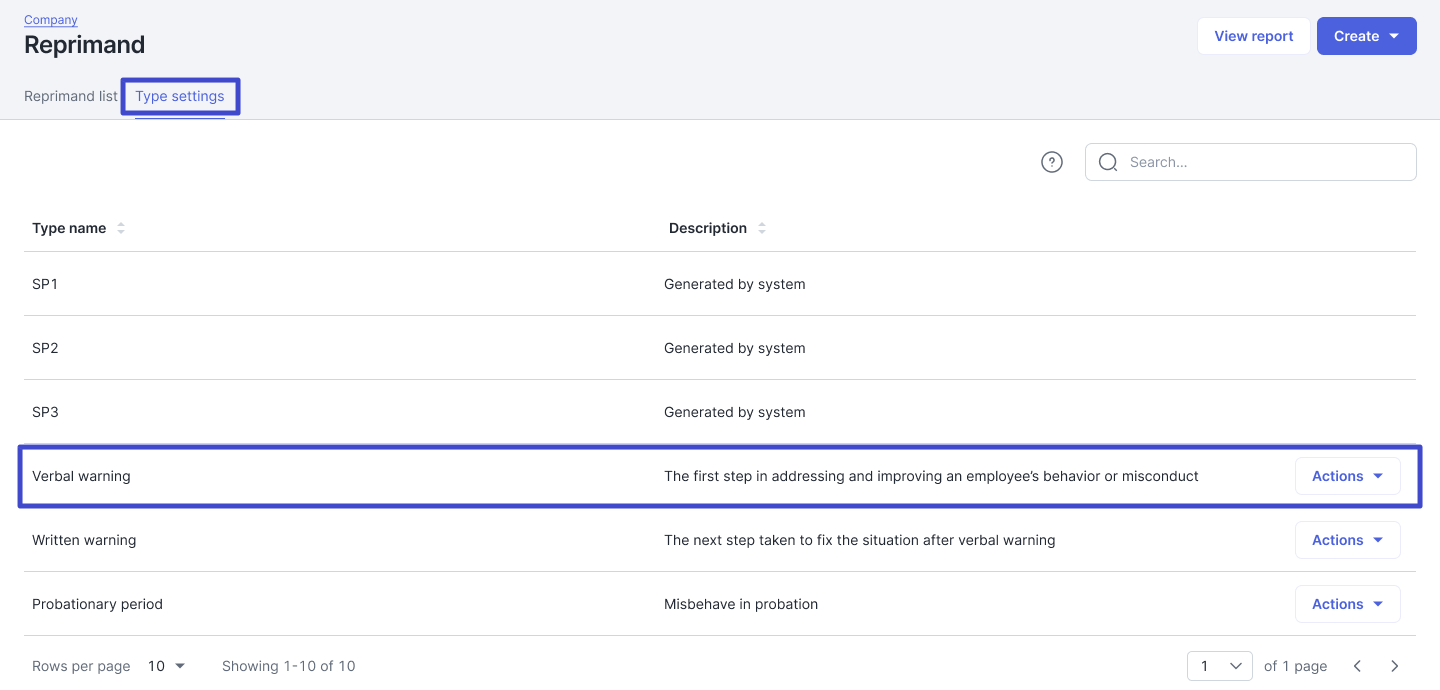Change rows per page dropdown
Viewport: 1440px width, 690px height.
pos(167,666)
